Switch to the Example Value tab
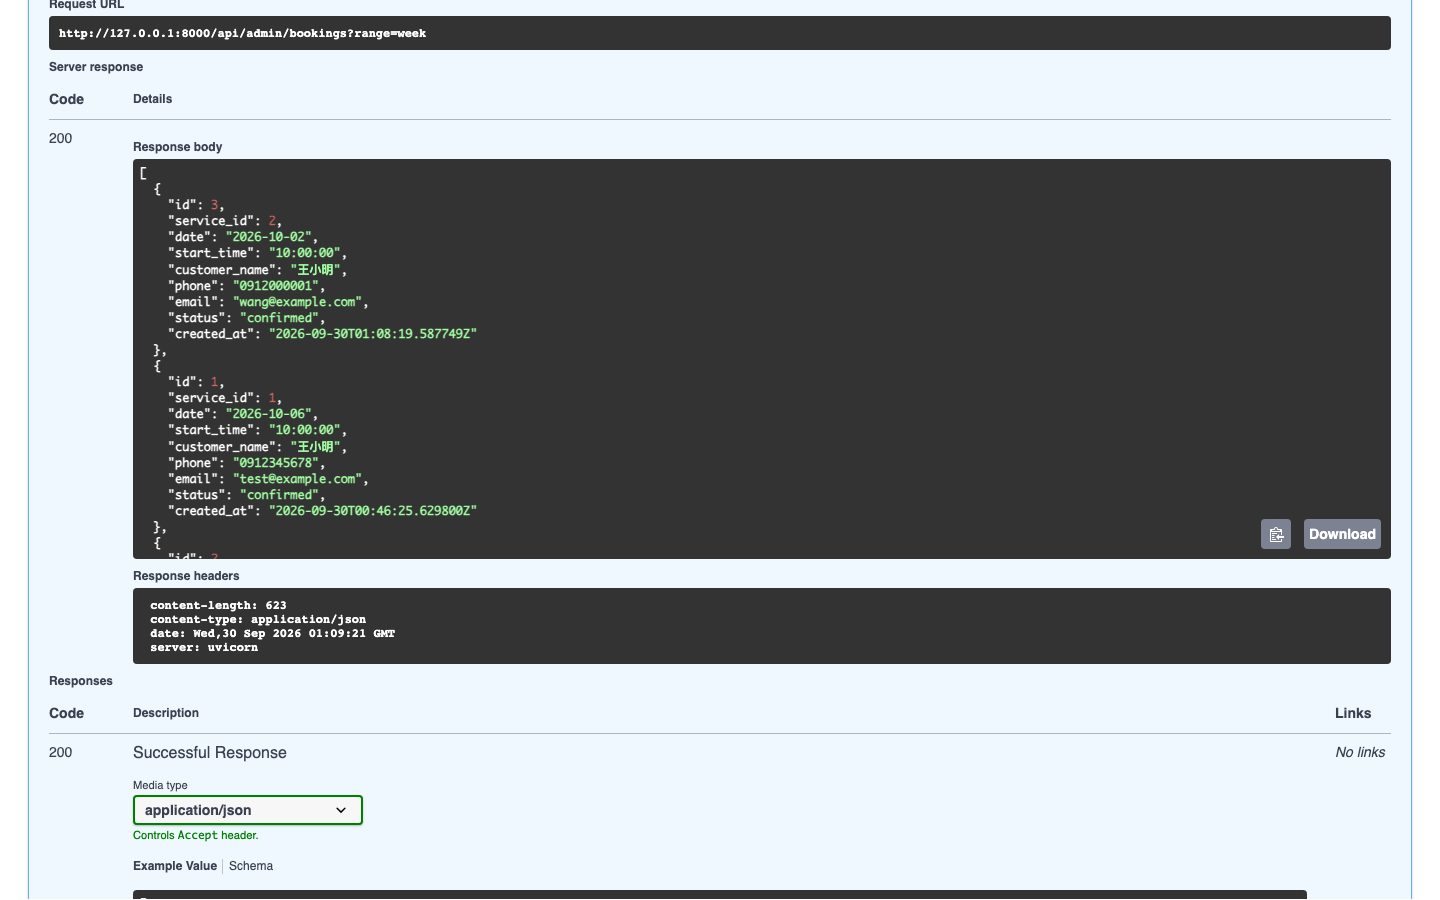1440x900 pixels. (175, 866)
